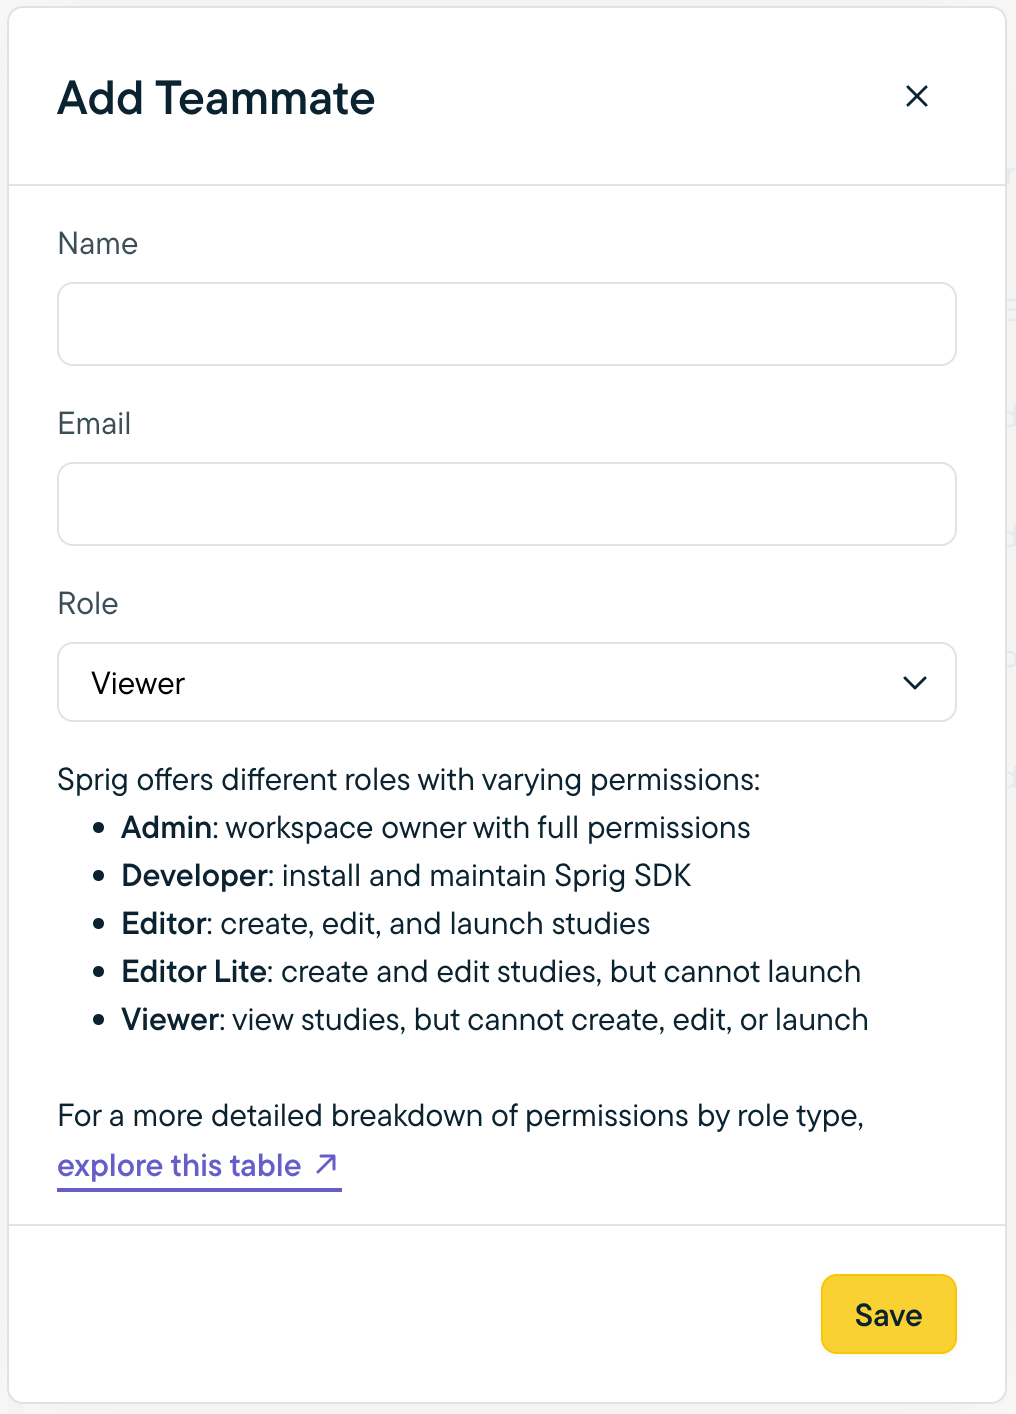Click the external link arrow icon
The width and height of the screenshot is (1016, 1414).
point(326,1164)
